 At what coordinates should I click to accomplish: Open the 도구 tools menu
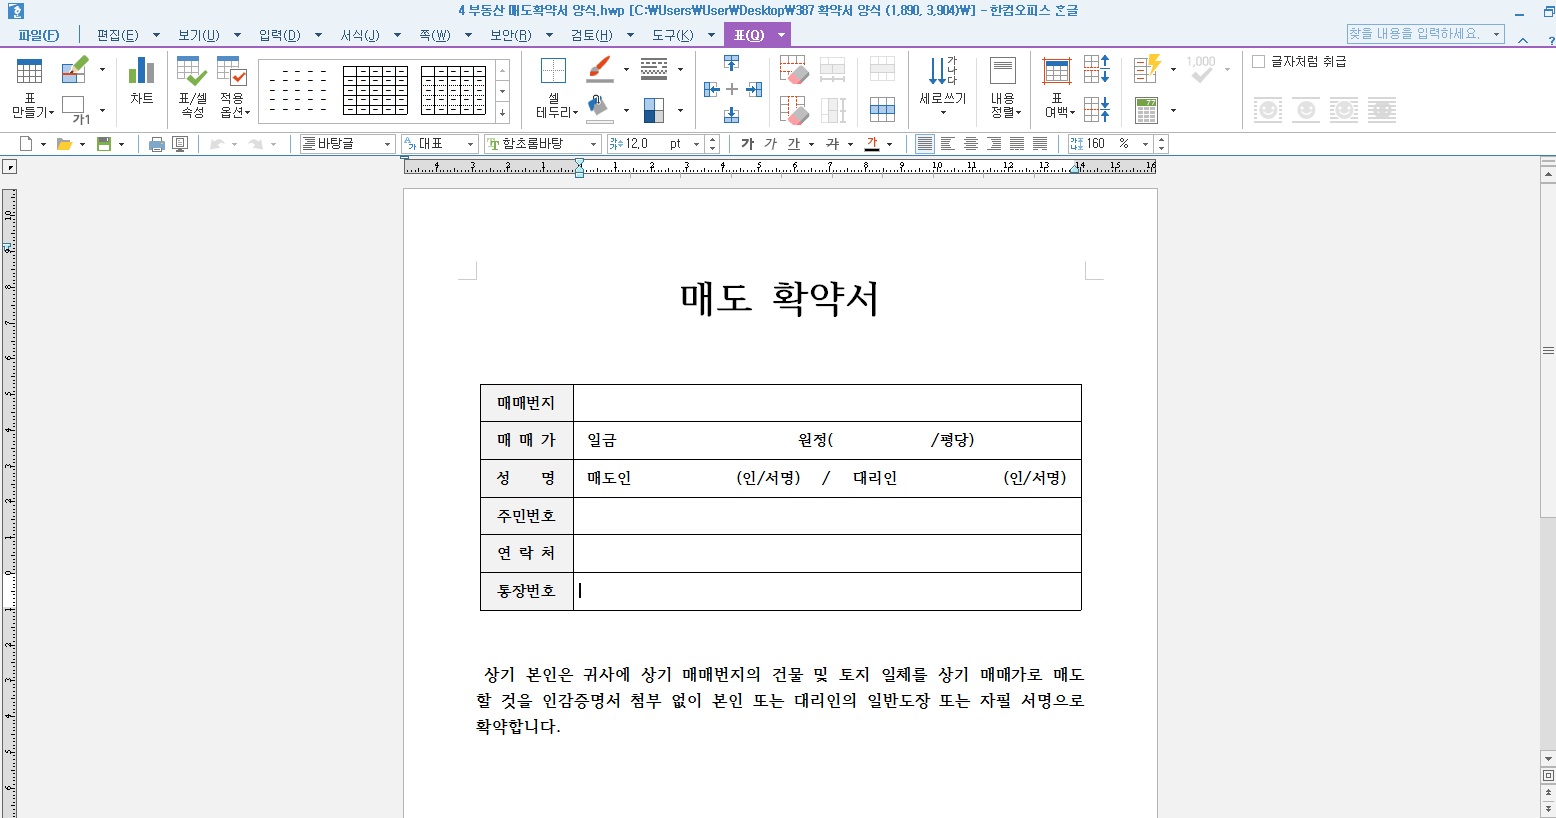click(672, 35)
